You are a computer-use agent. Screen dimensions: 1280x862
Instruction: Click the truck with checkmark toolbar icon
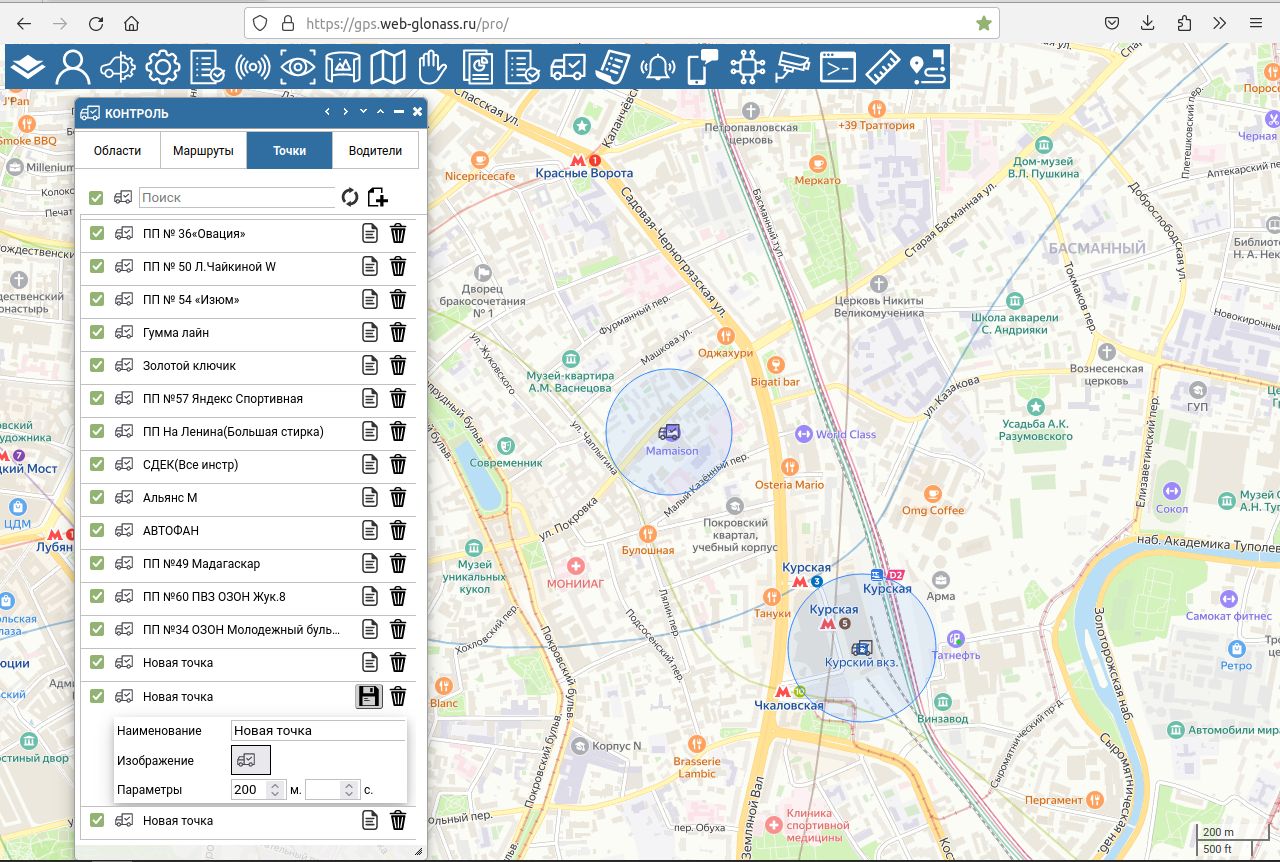click(x=568, y=67)
